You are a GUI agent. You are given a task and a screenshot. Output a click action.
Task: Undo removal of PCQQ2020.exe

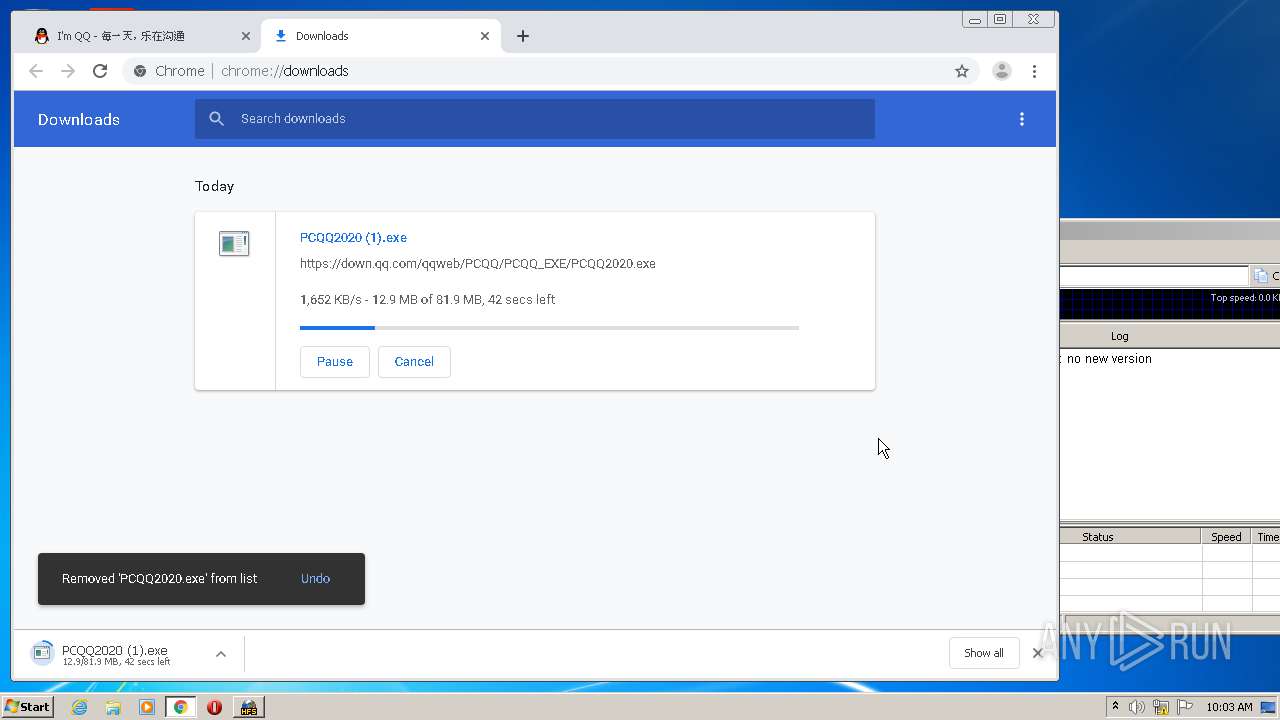[315, 579]
